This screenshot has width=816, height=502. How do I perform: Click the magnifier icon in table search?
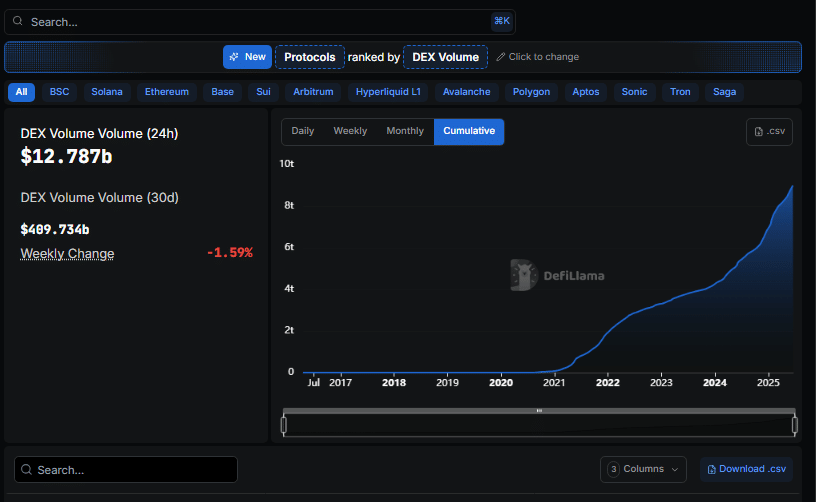pyautogui.click(x=27, y=470)
